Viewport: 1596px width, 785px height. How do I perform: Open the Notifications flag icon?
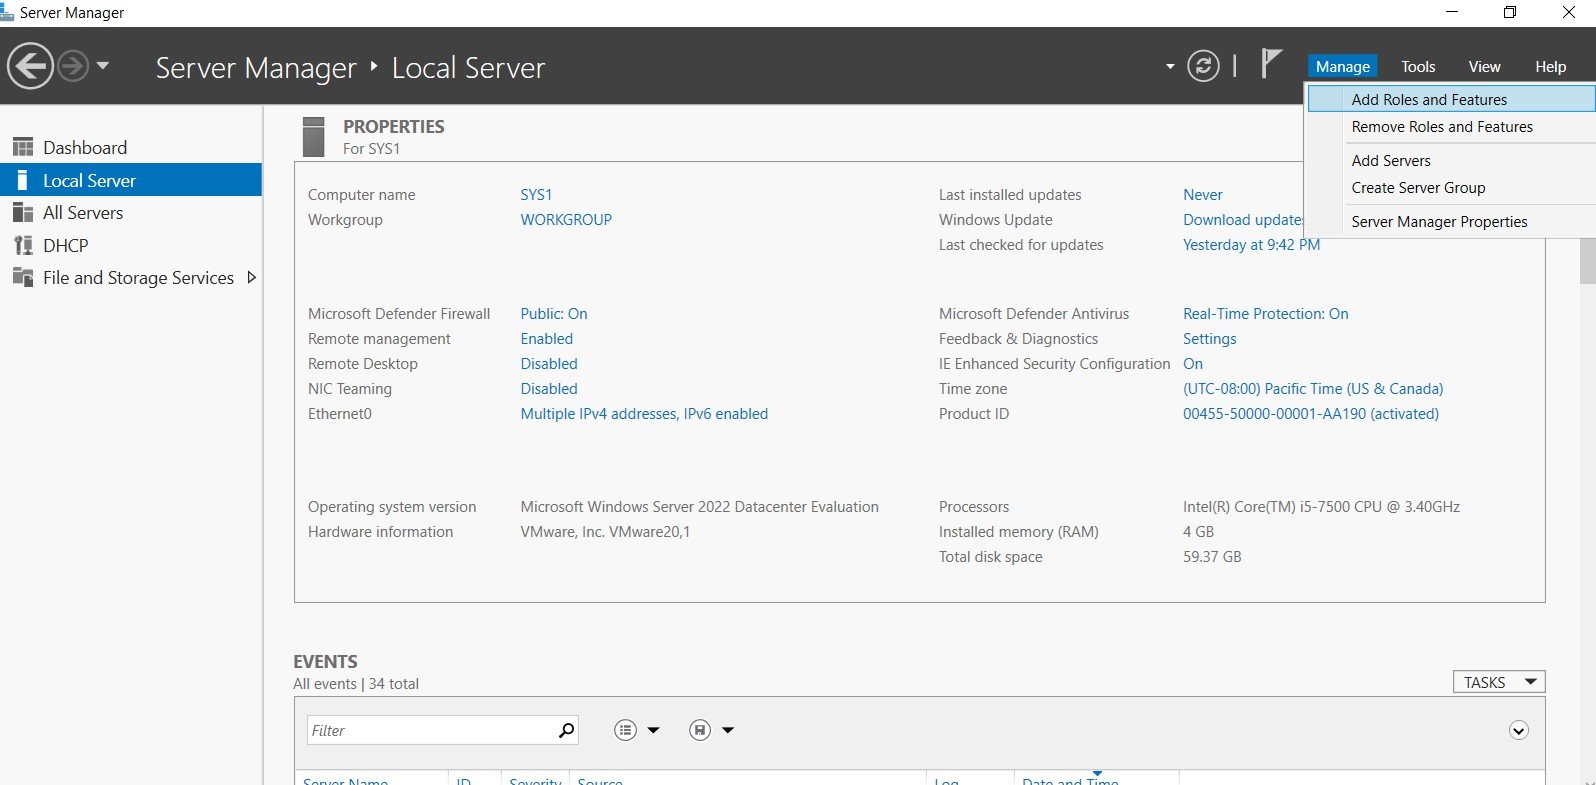pyautogui.click(x=1270, y=64)
